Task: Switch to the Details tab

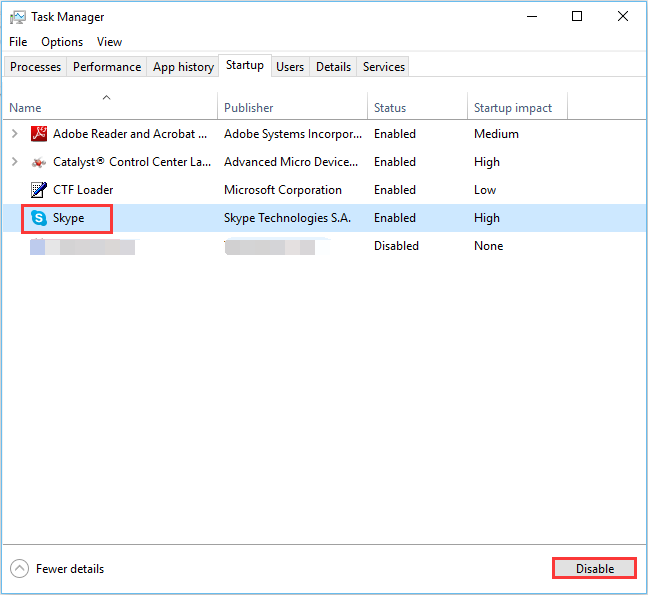Action: [x=333, y=67]
